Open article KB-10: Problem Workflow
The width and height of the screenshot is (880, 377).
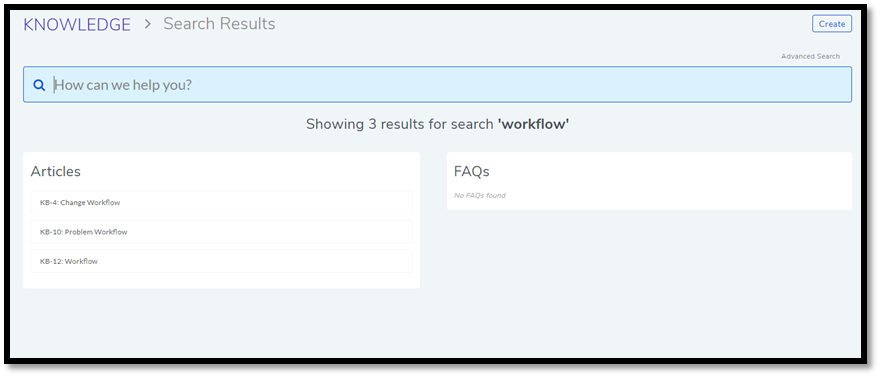(221, 232)
